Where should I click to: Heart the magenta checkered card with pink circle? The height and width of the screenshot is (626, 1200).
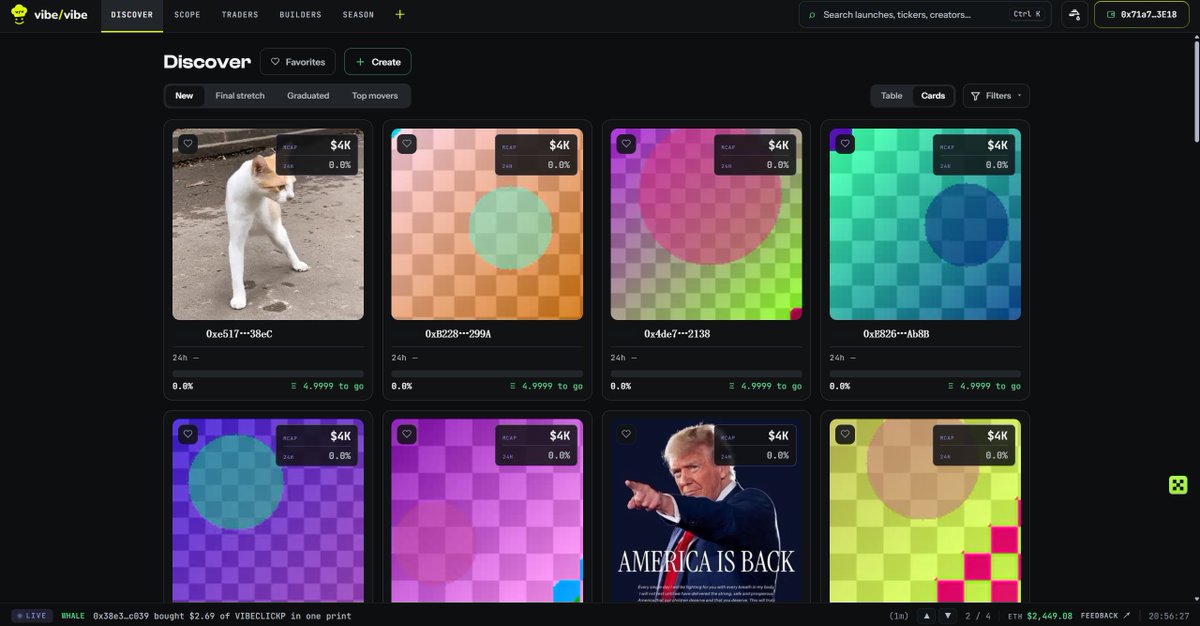407,434
